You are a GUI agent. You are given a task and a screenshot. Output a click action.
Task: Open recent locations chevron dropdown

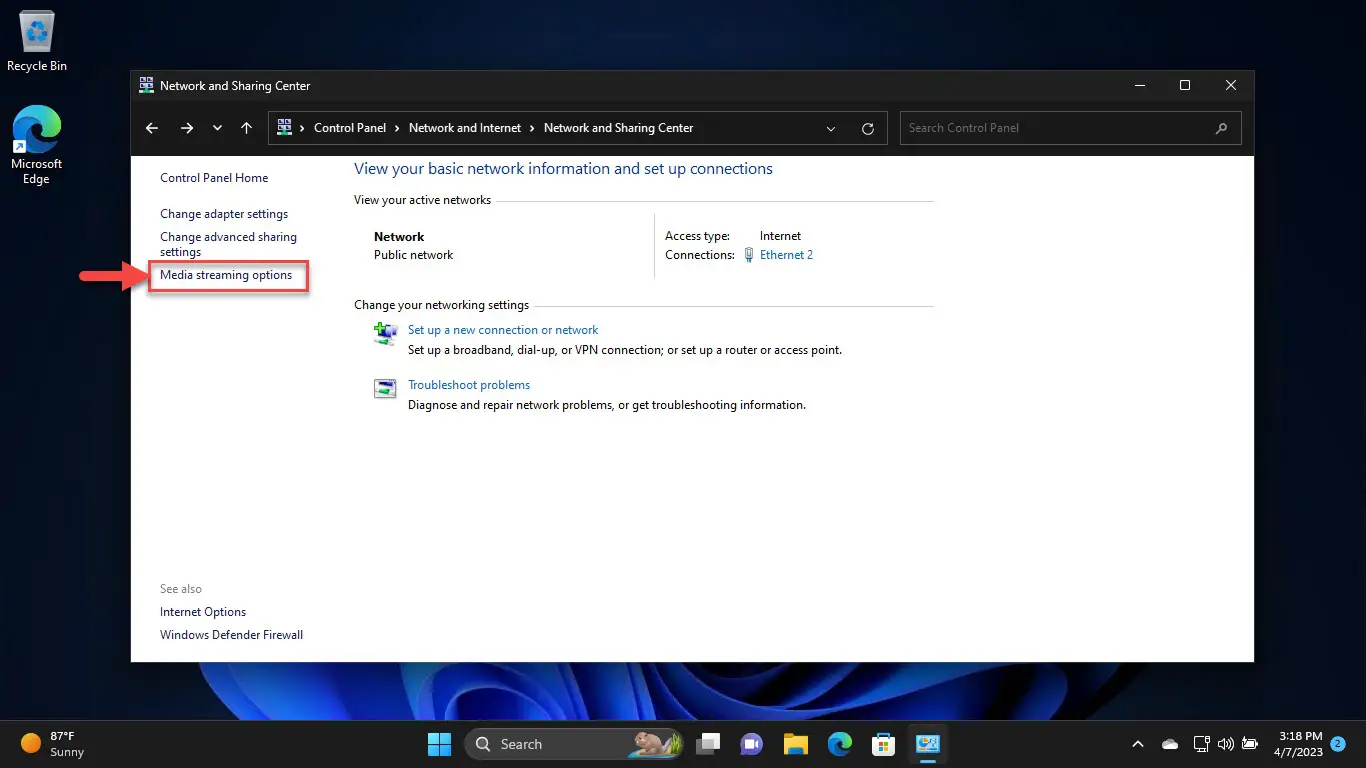217,128
